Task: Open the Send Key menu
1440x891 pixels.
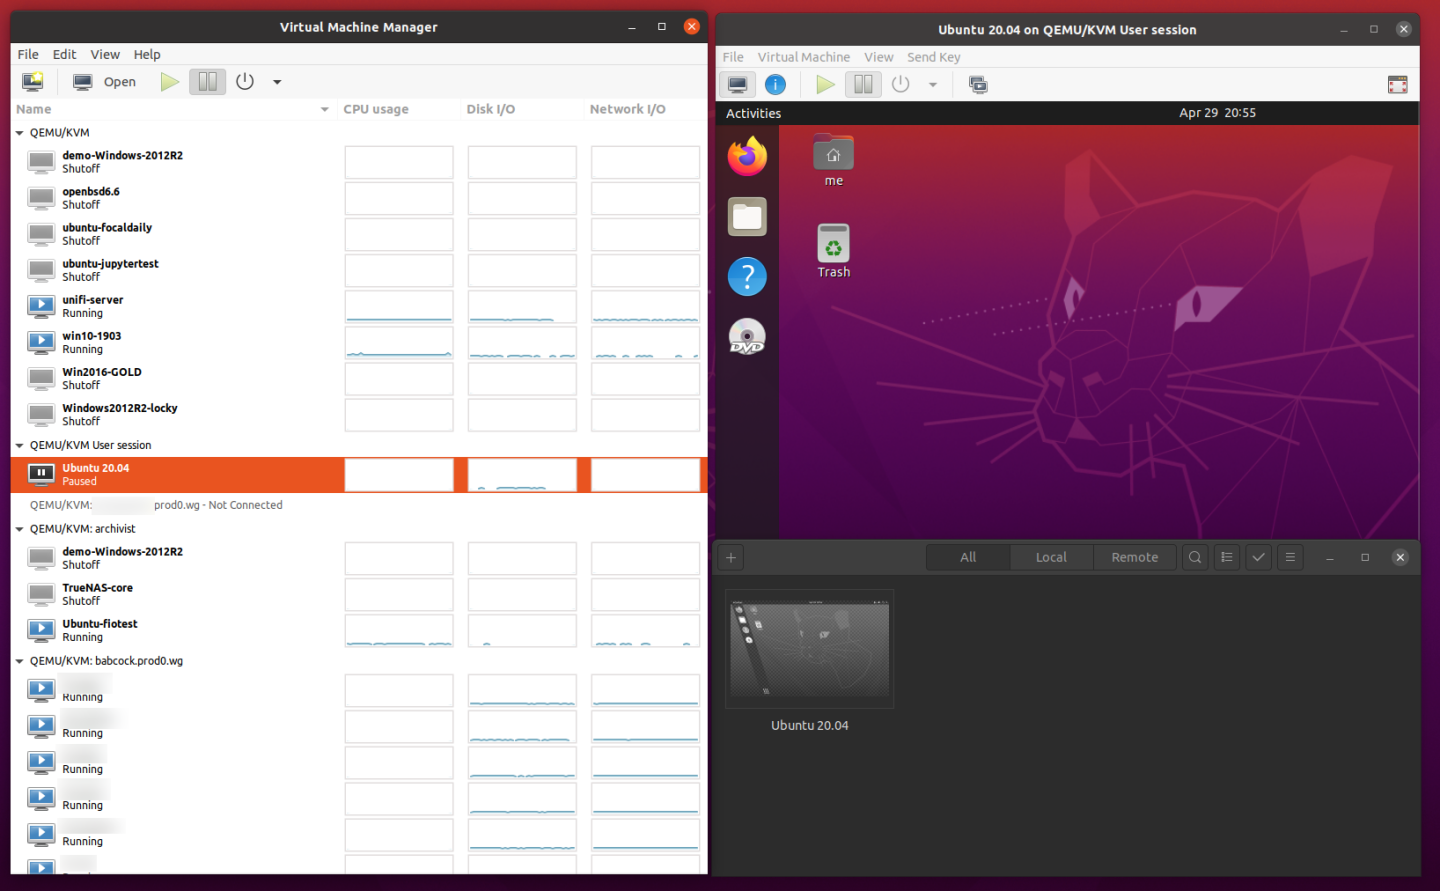Action: coord(933,57)
